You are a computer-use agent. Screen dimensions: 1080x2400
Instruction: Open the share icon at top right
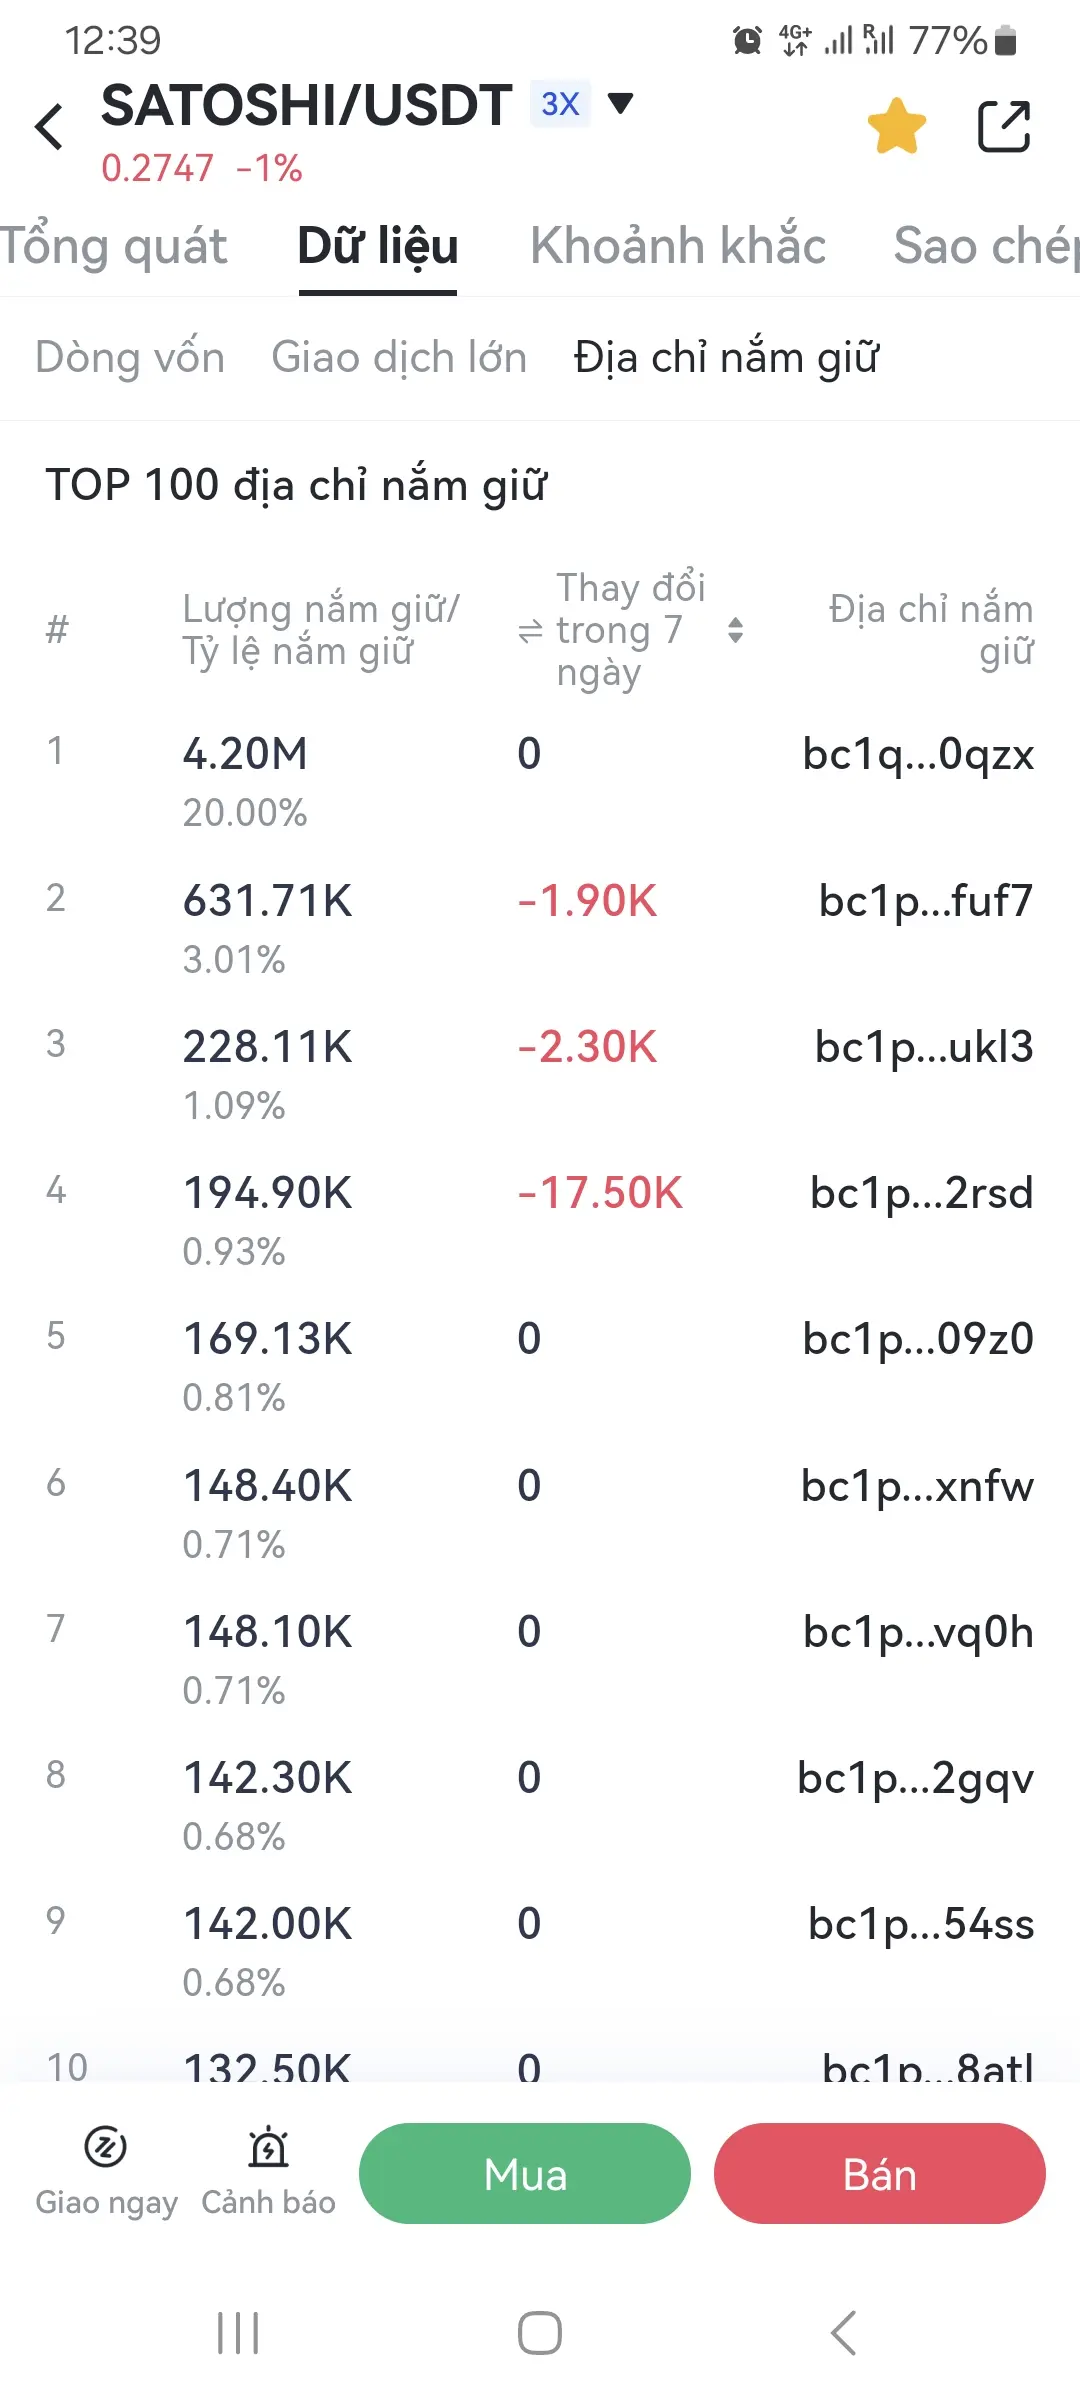pyautogui.click(x=1003, y=126)
